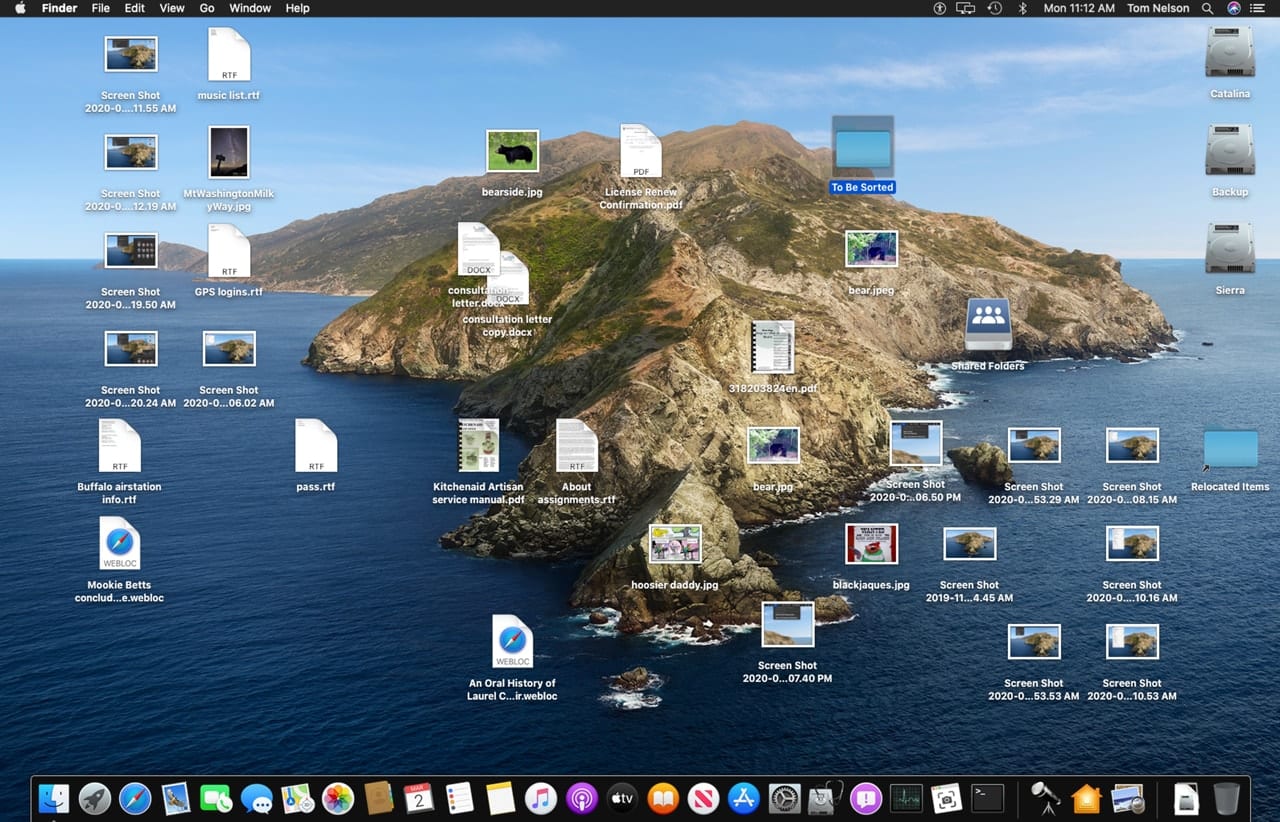This screenshot has width=1280, height=822.
Task: Open Launchpad from the Dock
Action: [95, 798]
